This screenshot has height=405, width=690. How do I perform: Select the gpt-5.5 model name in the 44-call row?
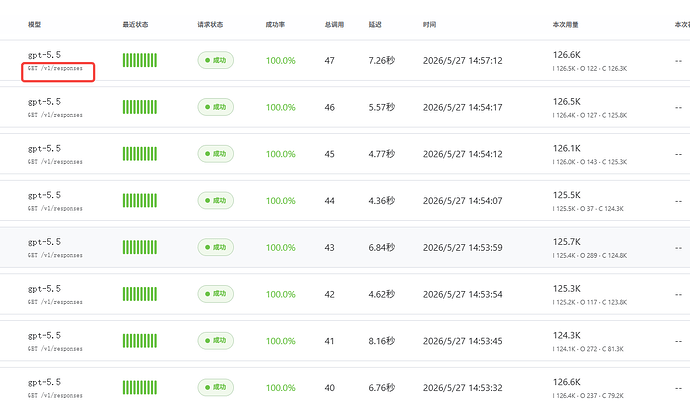click(x=44, y=195)
